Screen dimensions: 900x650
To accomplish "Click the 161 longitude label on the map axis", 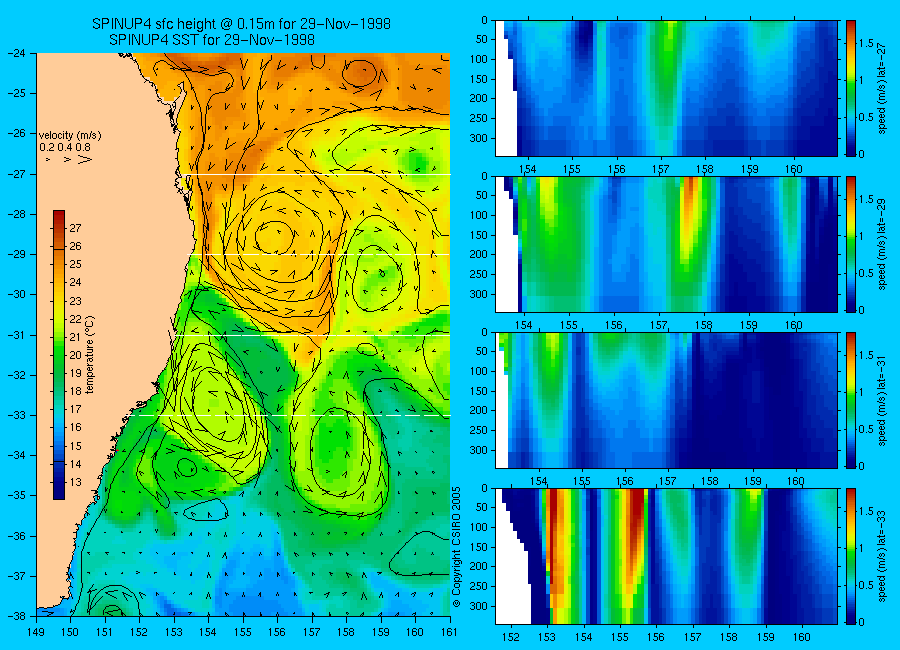I will [449, 632].
